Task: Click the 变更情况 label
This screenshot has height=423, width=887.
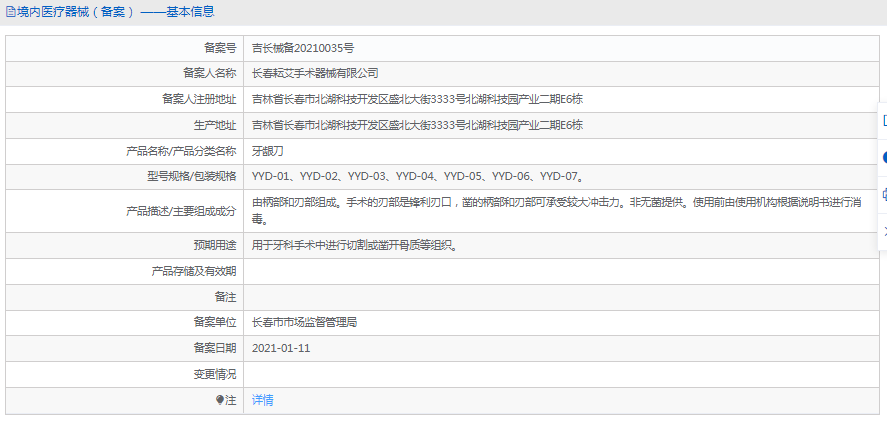Action: [x=215, y=374]
